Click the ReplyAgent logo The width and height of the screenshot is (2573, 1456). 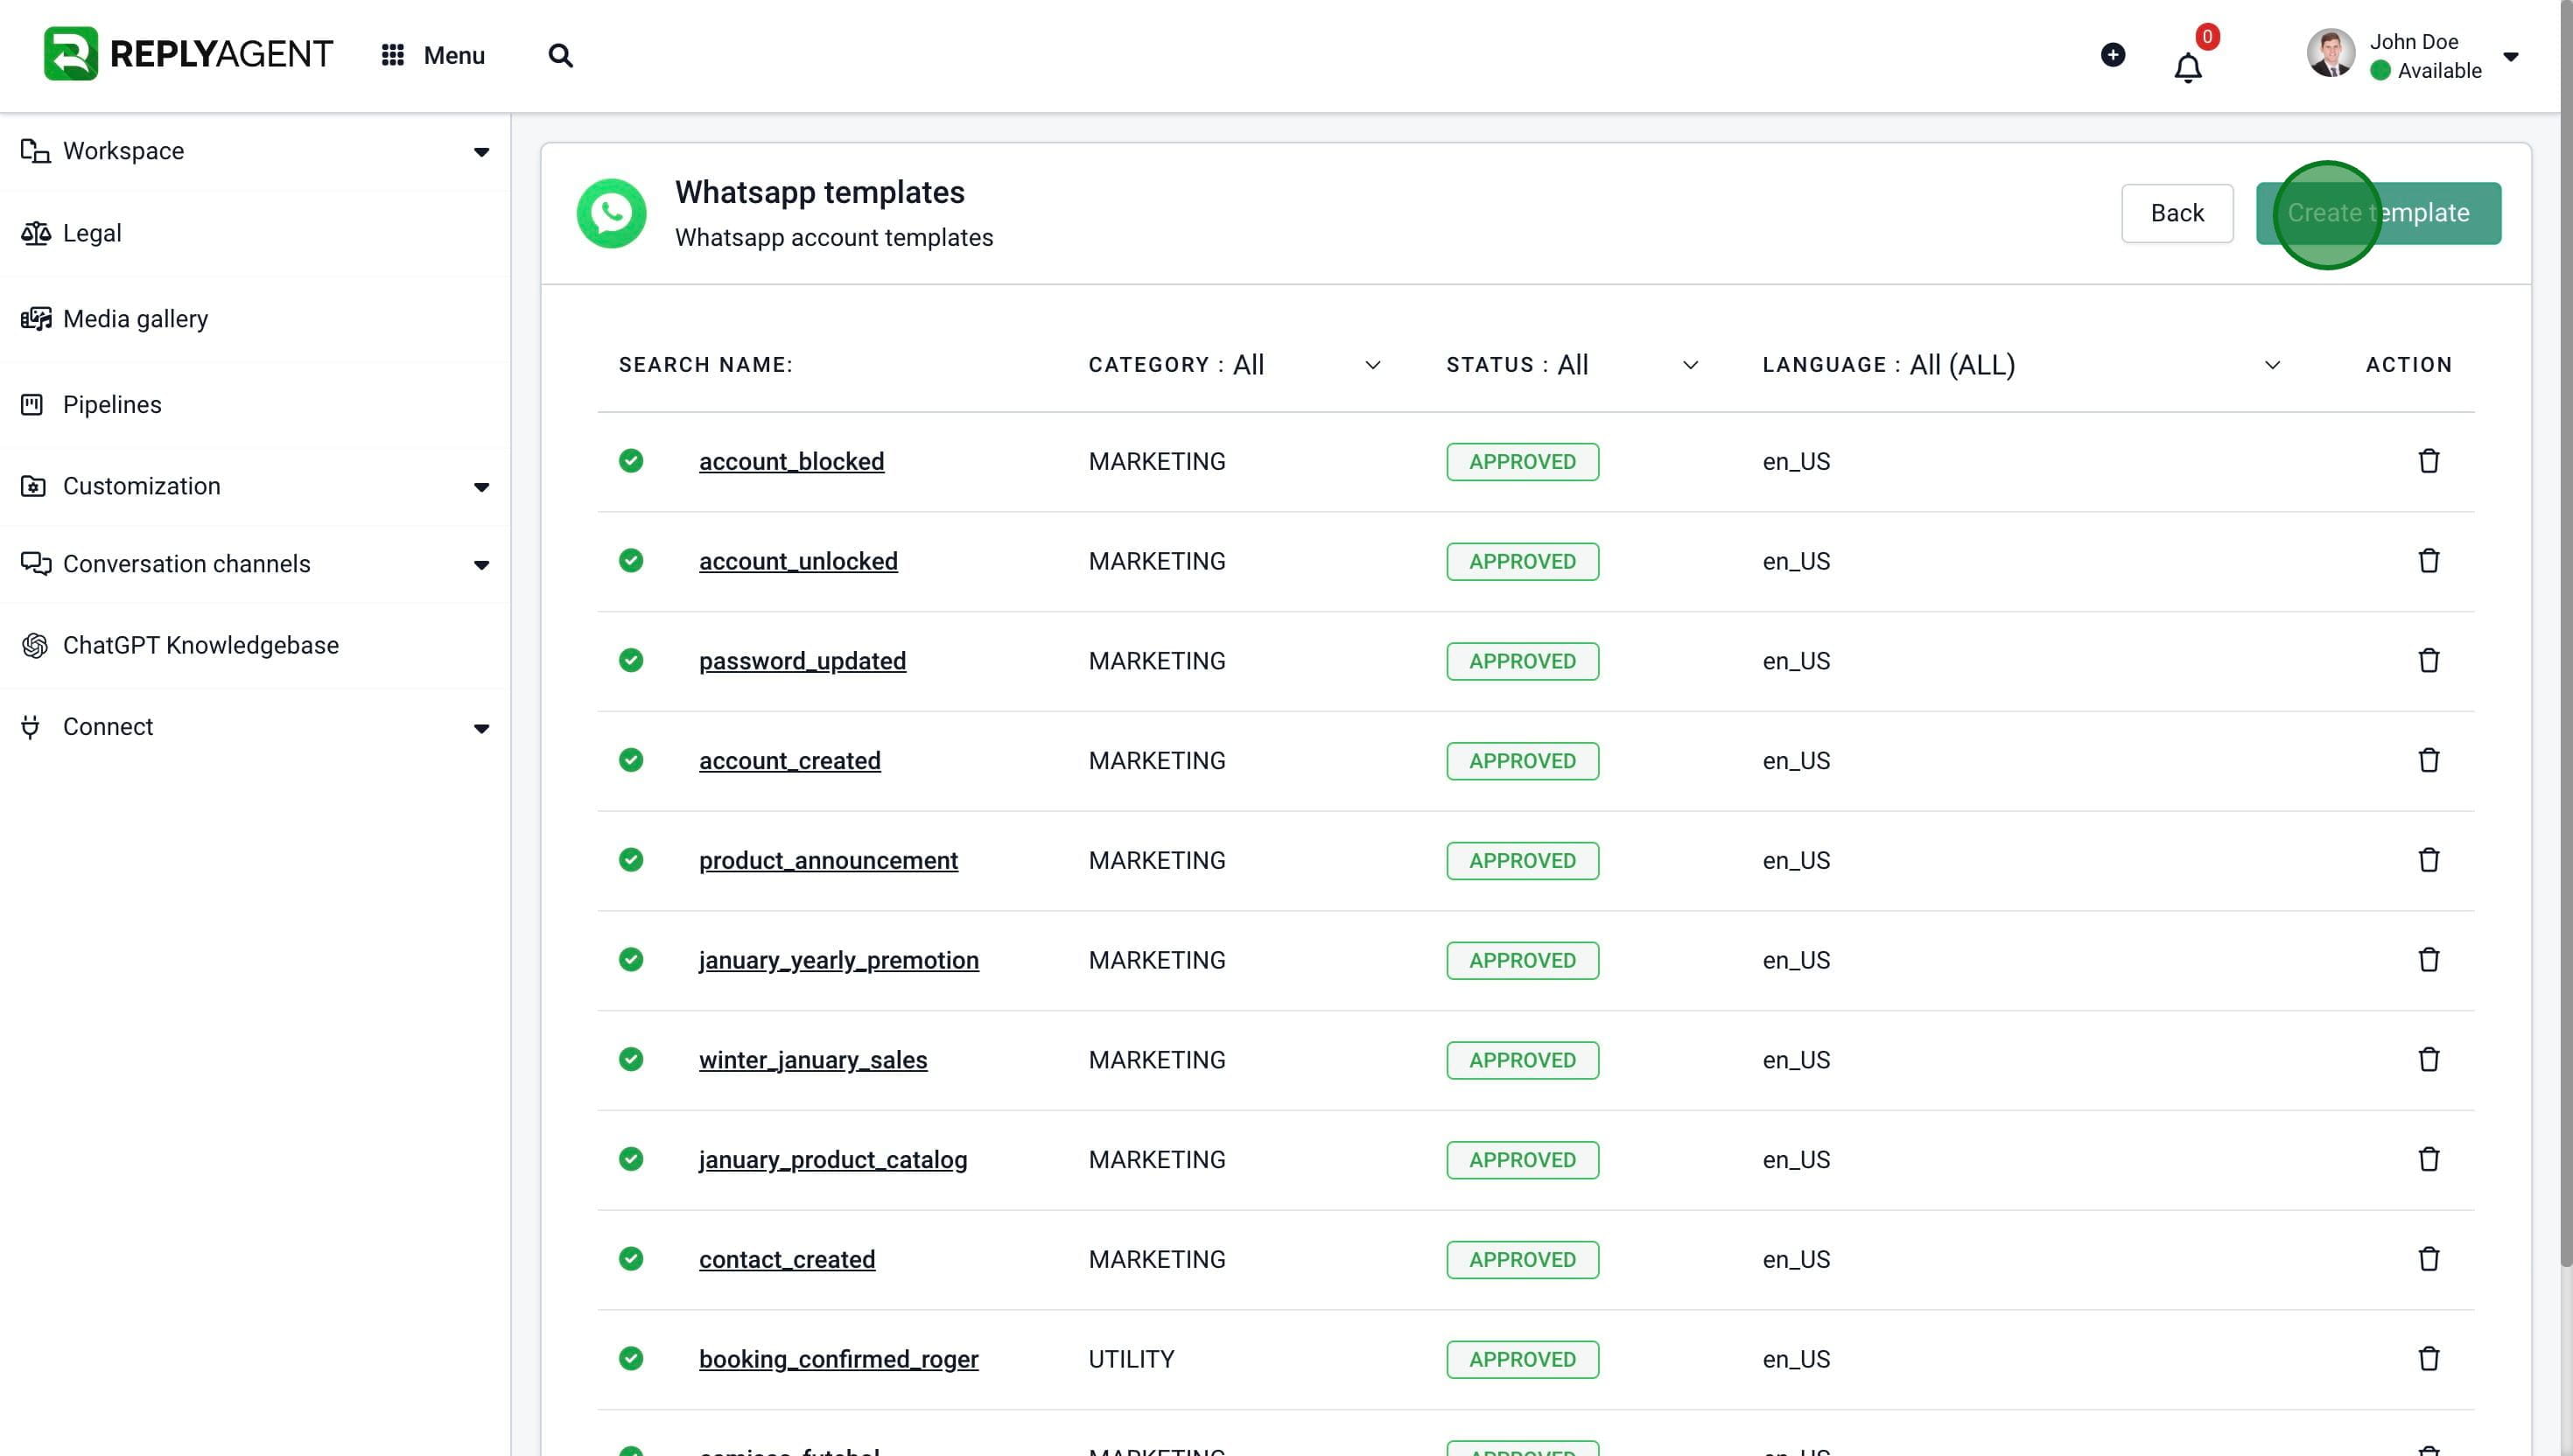(187, 54)
